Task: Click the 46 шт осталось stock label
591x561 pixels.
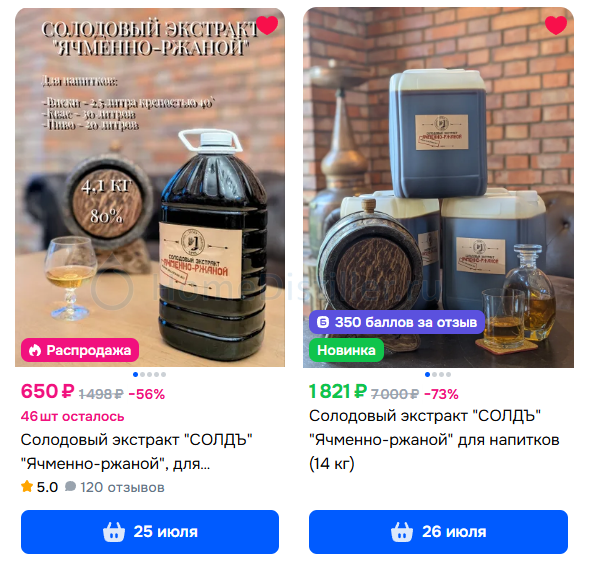Action: (72, 417)
